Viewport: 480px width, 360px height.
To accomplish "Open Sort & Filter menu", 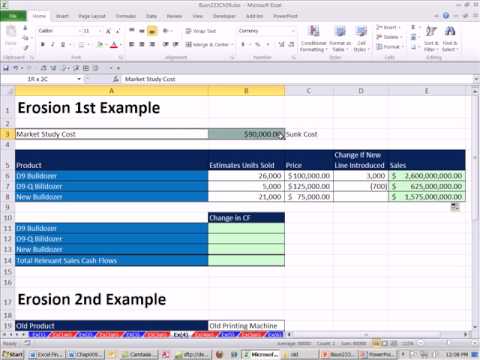I will [431, 38].
